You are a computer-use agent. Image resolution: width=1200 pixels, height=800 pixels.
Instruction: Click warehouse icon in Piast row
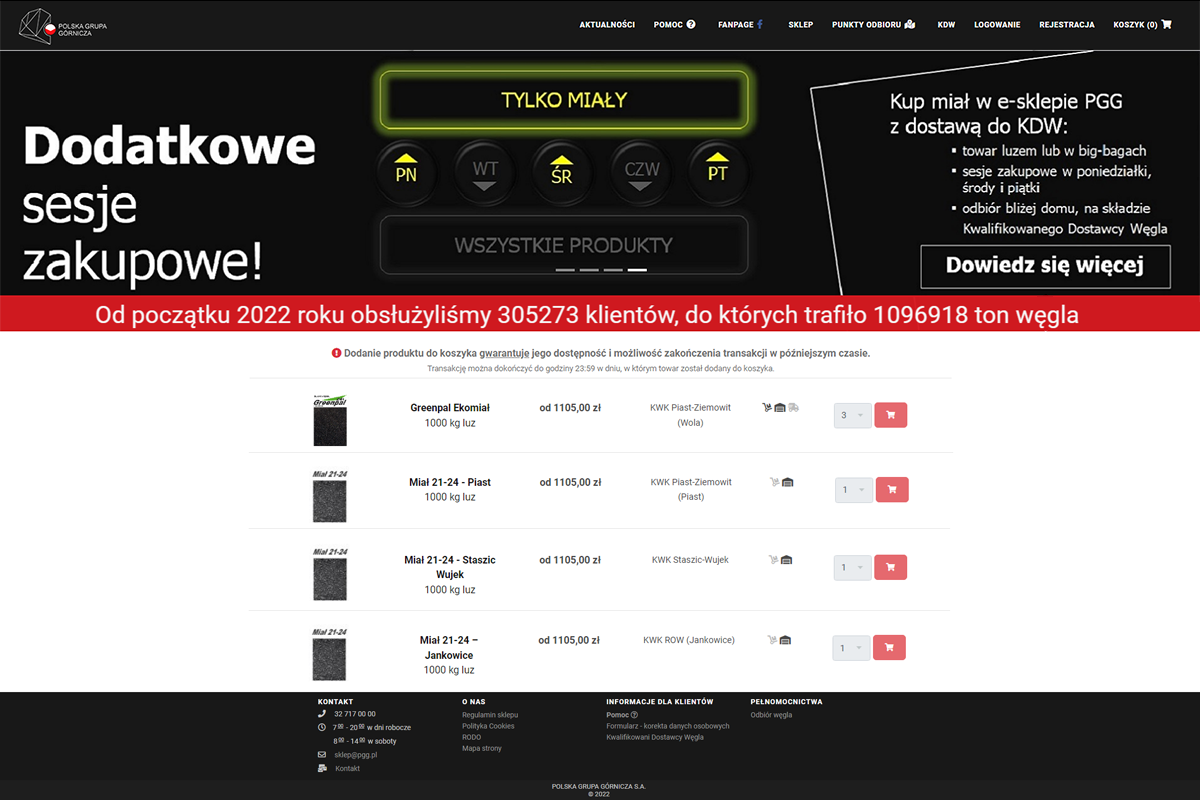click(787, 482)
